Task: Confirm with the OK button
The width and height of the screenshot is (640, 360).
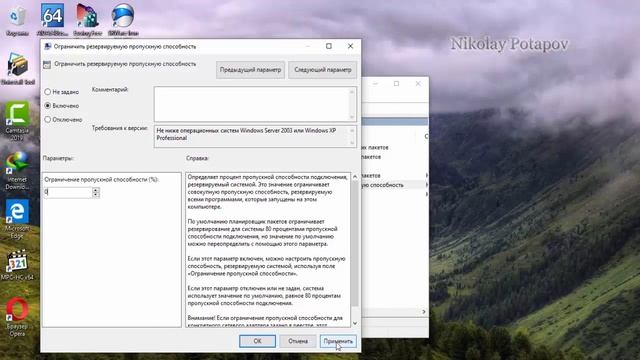Action: coord(257,341)
